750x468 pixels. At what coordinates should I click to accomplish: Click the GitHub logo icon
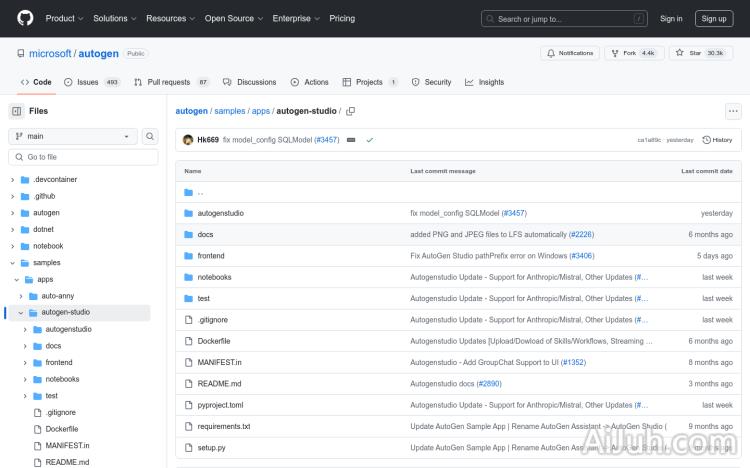(x=25, y=18)
